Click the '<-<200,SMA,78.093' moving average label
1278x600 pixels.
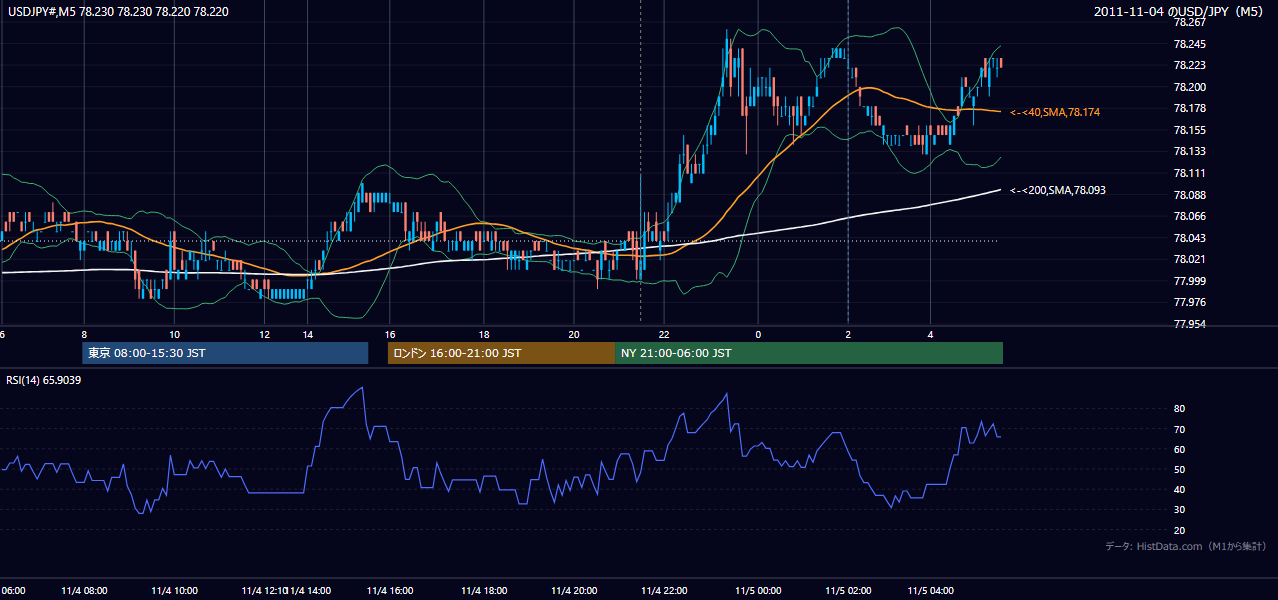[x=1058, y=190]
